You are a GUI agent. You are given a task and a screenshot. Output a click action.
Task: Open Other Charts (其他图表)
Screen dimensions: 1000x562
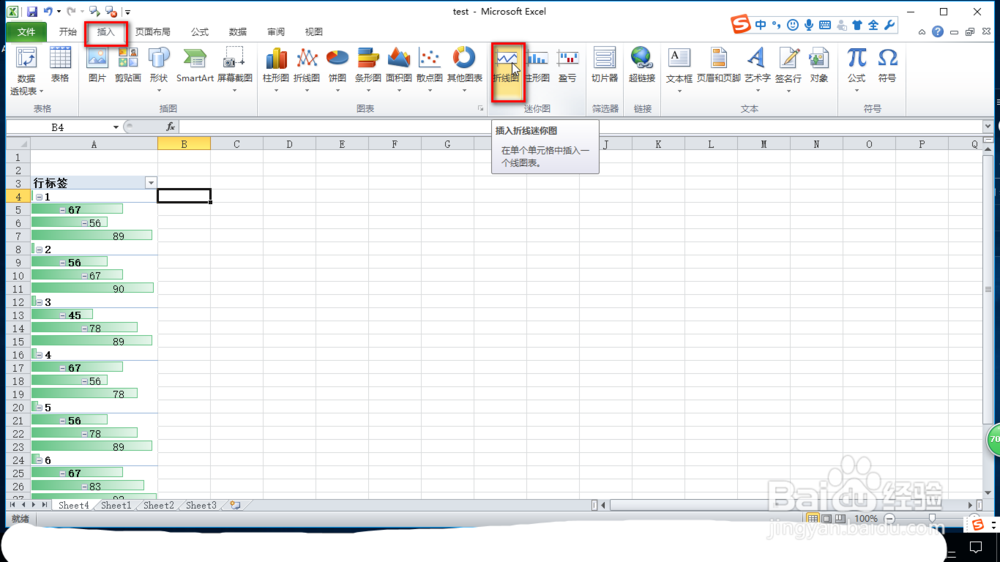(464, 69)
